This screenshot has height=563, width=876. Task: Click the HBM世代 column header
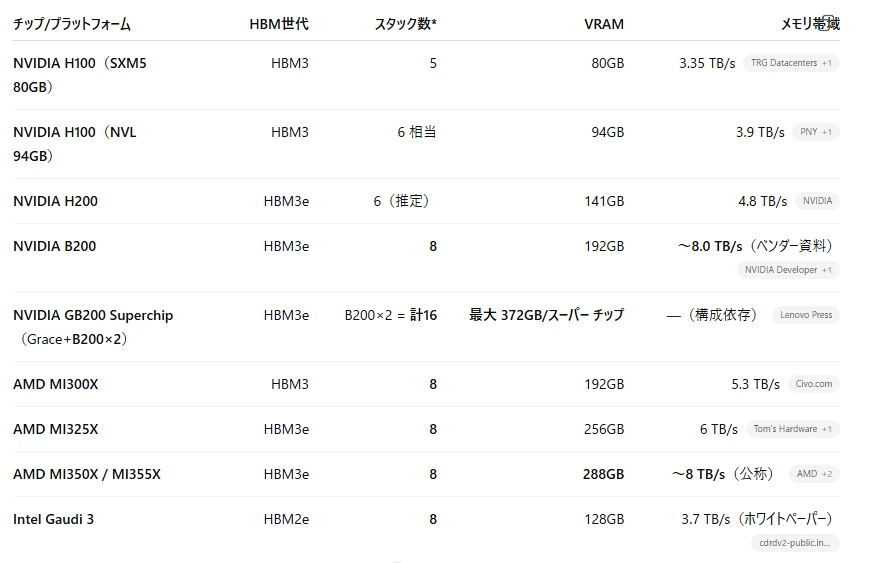[x=279, y=24]
